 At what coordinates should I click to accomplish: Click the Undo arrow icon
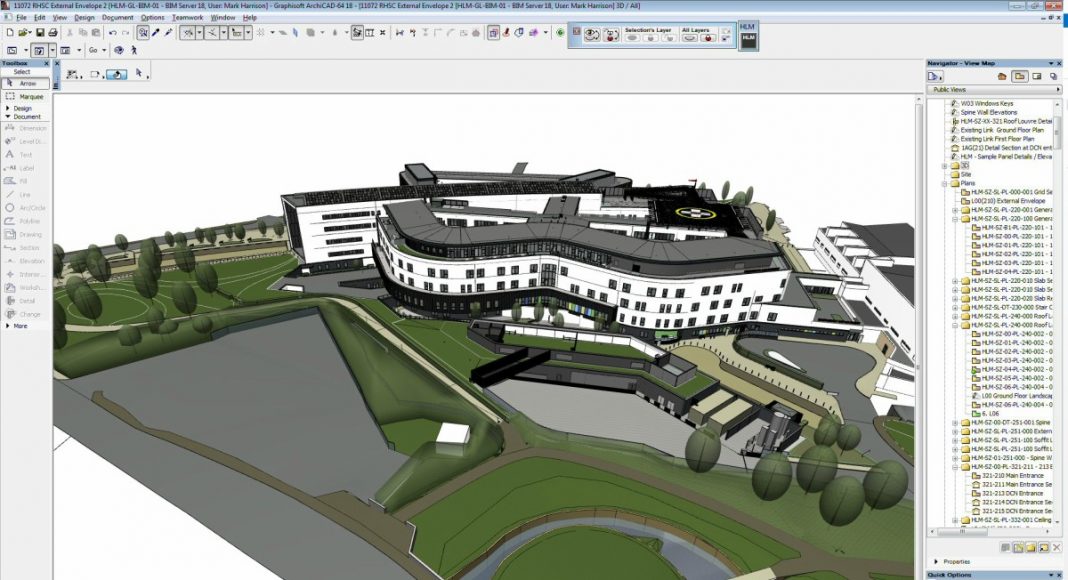click(x=113, y=33)
